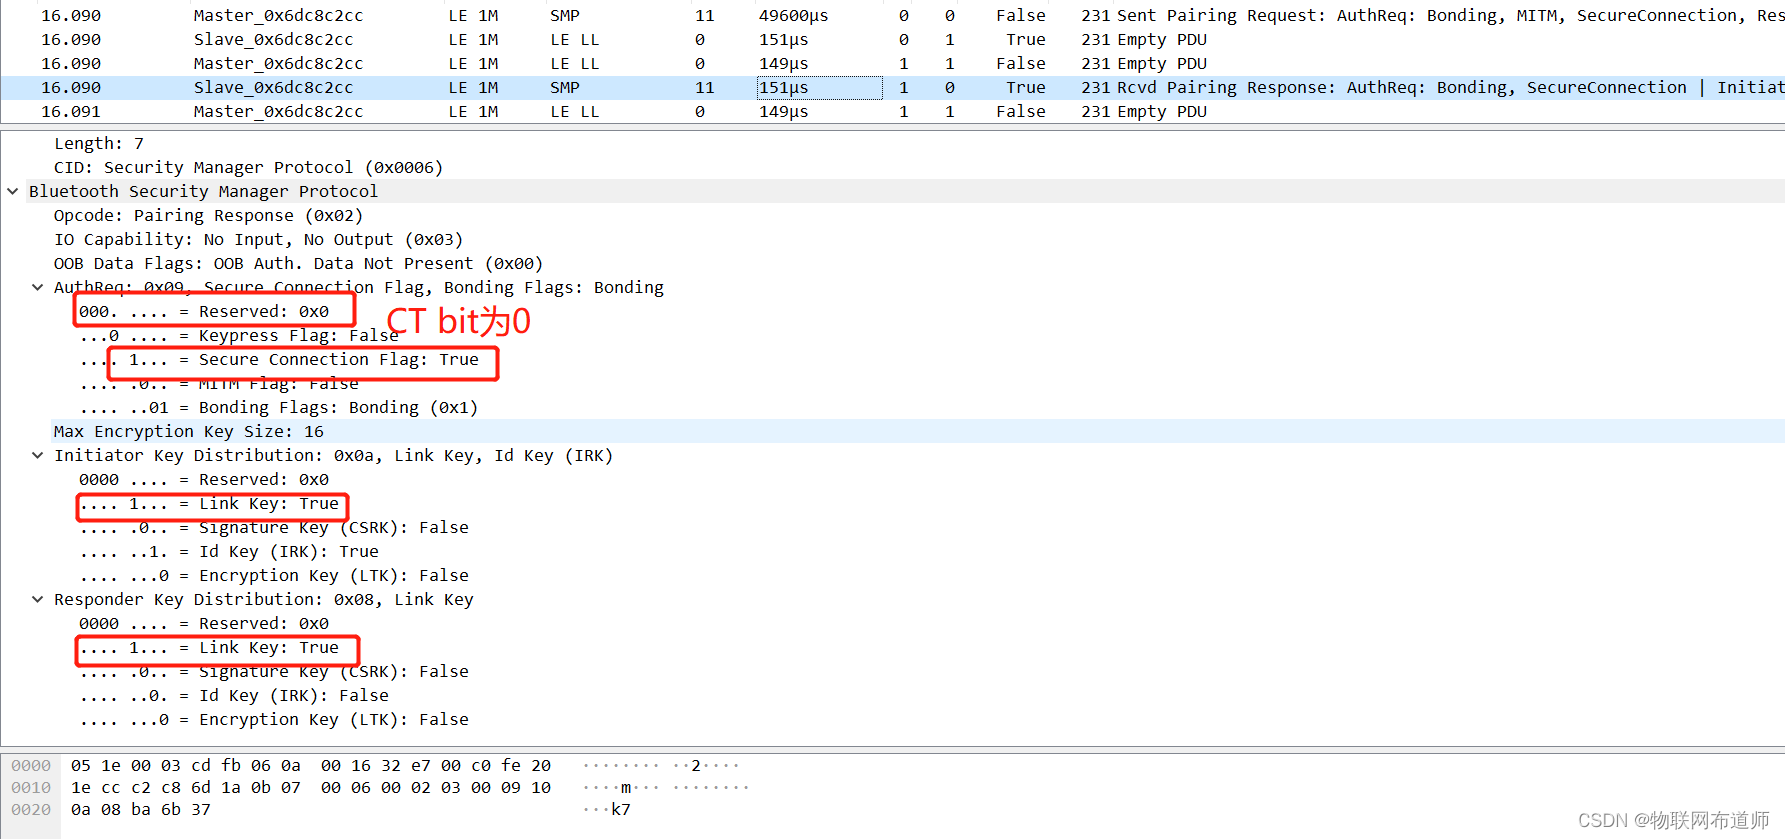Select Initiator Link Key: True row
The height and width of the screenshot is (839, 1785).
pyautogui.click(x=209, y=503)
